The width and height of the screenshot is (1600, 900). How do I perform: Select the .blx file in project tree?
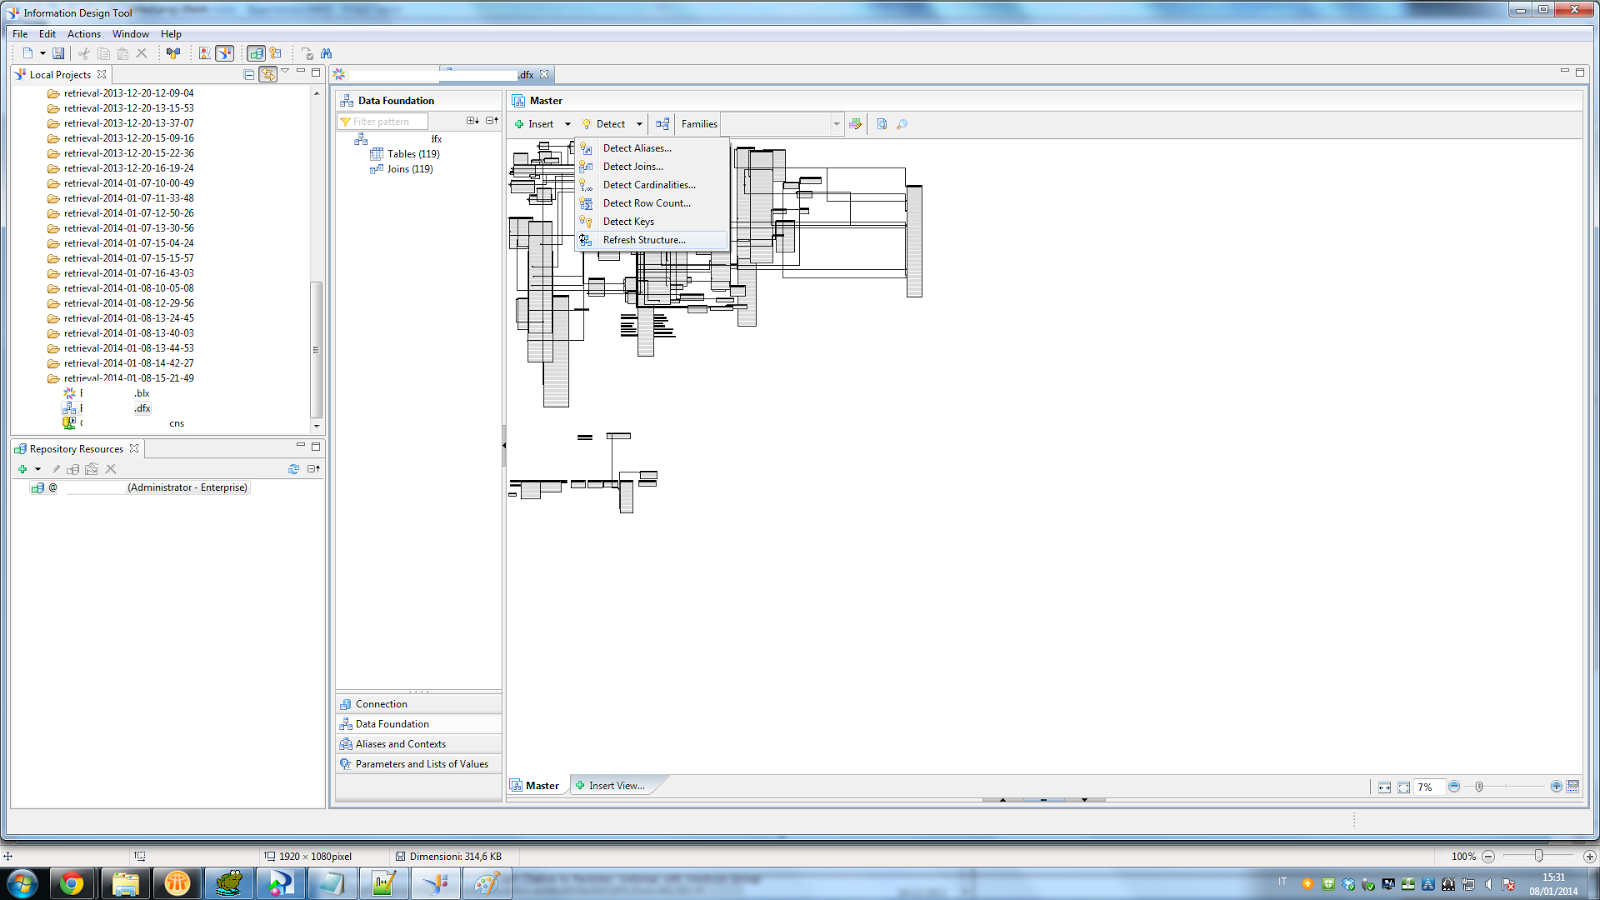106,393
